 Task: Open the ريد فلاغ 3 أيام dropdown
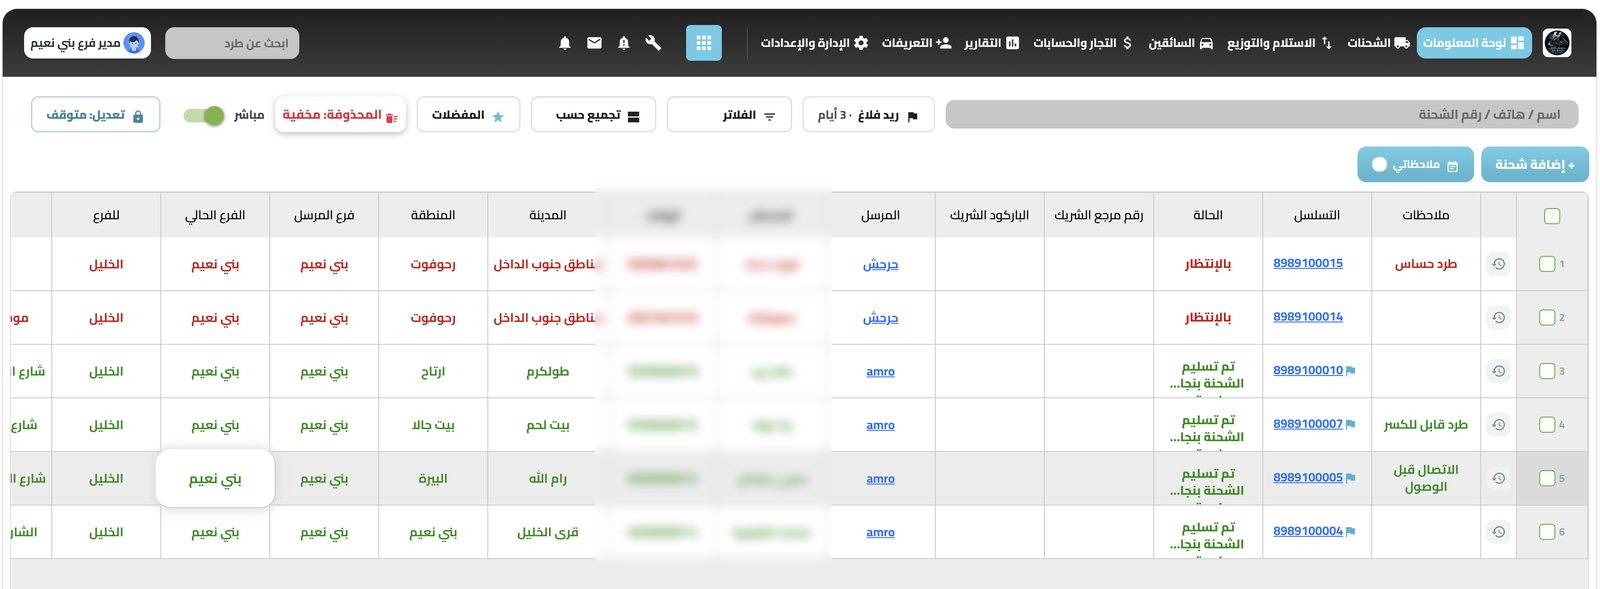coord(868,115)
